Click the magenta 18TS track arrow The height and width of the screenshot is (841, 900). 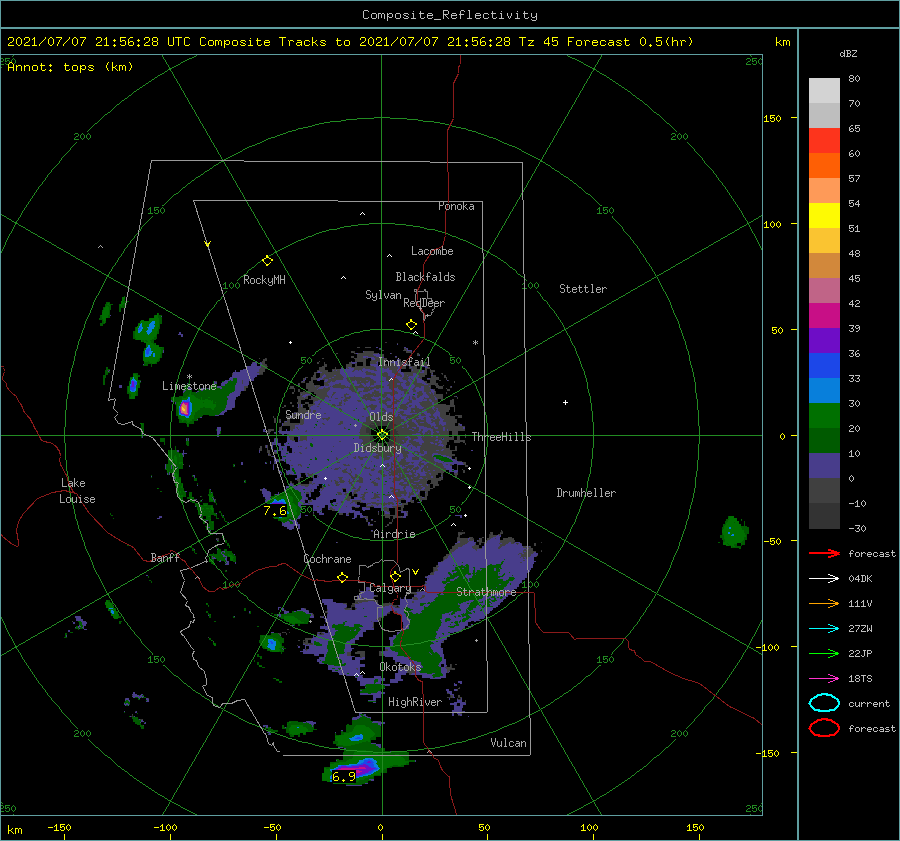[824, 679]
